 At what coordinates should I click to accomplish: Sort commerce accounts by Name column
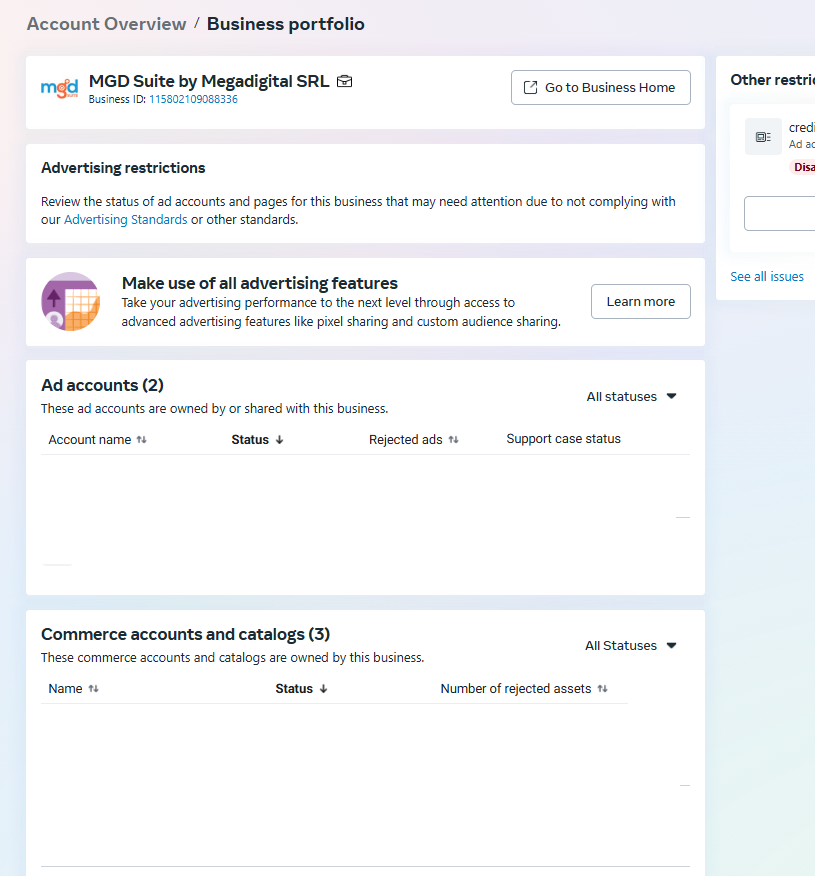[73, 688]
